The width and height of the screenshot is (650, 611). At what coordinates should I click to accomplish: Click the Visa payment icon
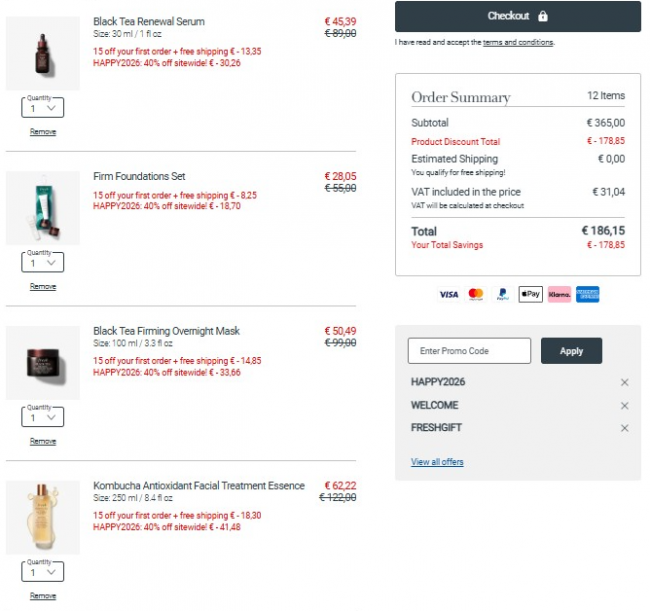[x=448, y=294]
